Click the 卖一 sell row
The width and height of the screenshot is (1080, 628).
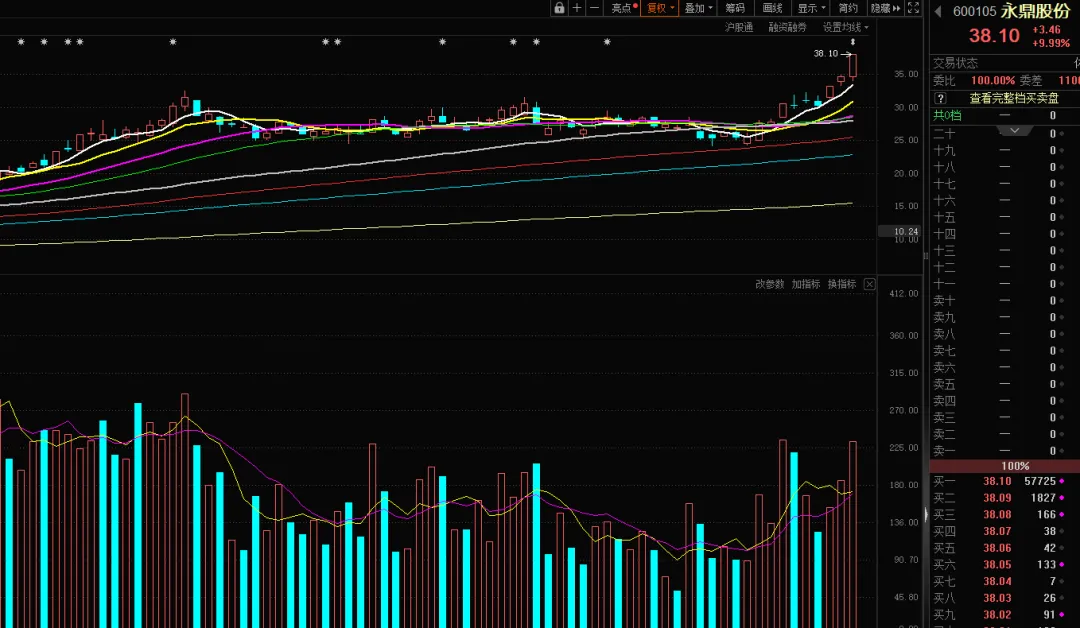pos(1004,451)
